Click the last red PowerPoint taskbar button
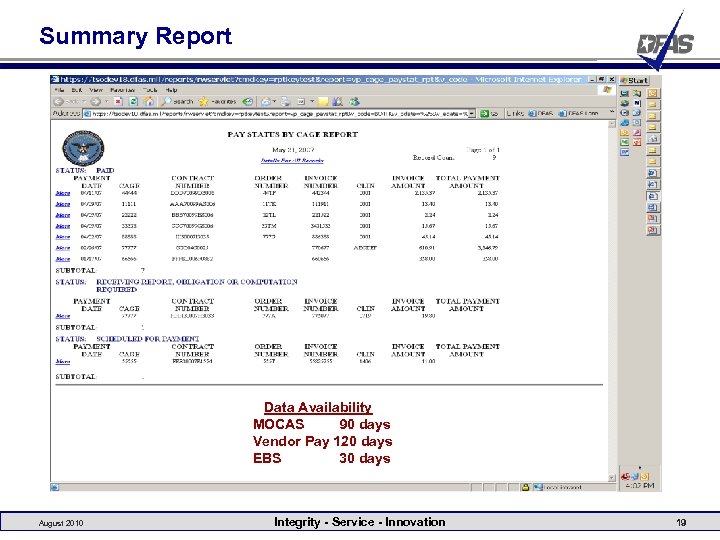The height and width of the screenshot is (540, 720). tap(652, 230)
